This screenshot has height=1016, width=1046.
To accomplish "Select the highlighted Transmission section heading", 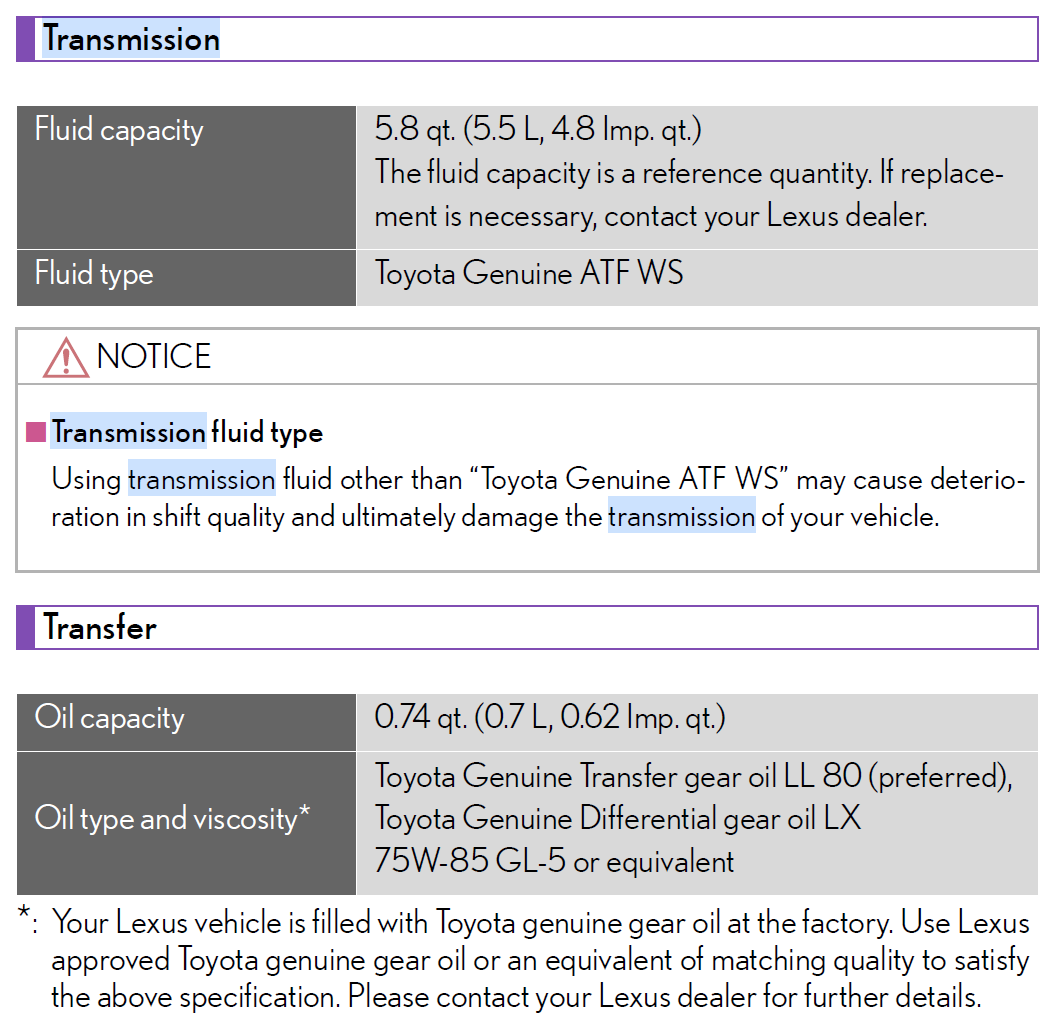I will click(x=131, y=40).
